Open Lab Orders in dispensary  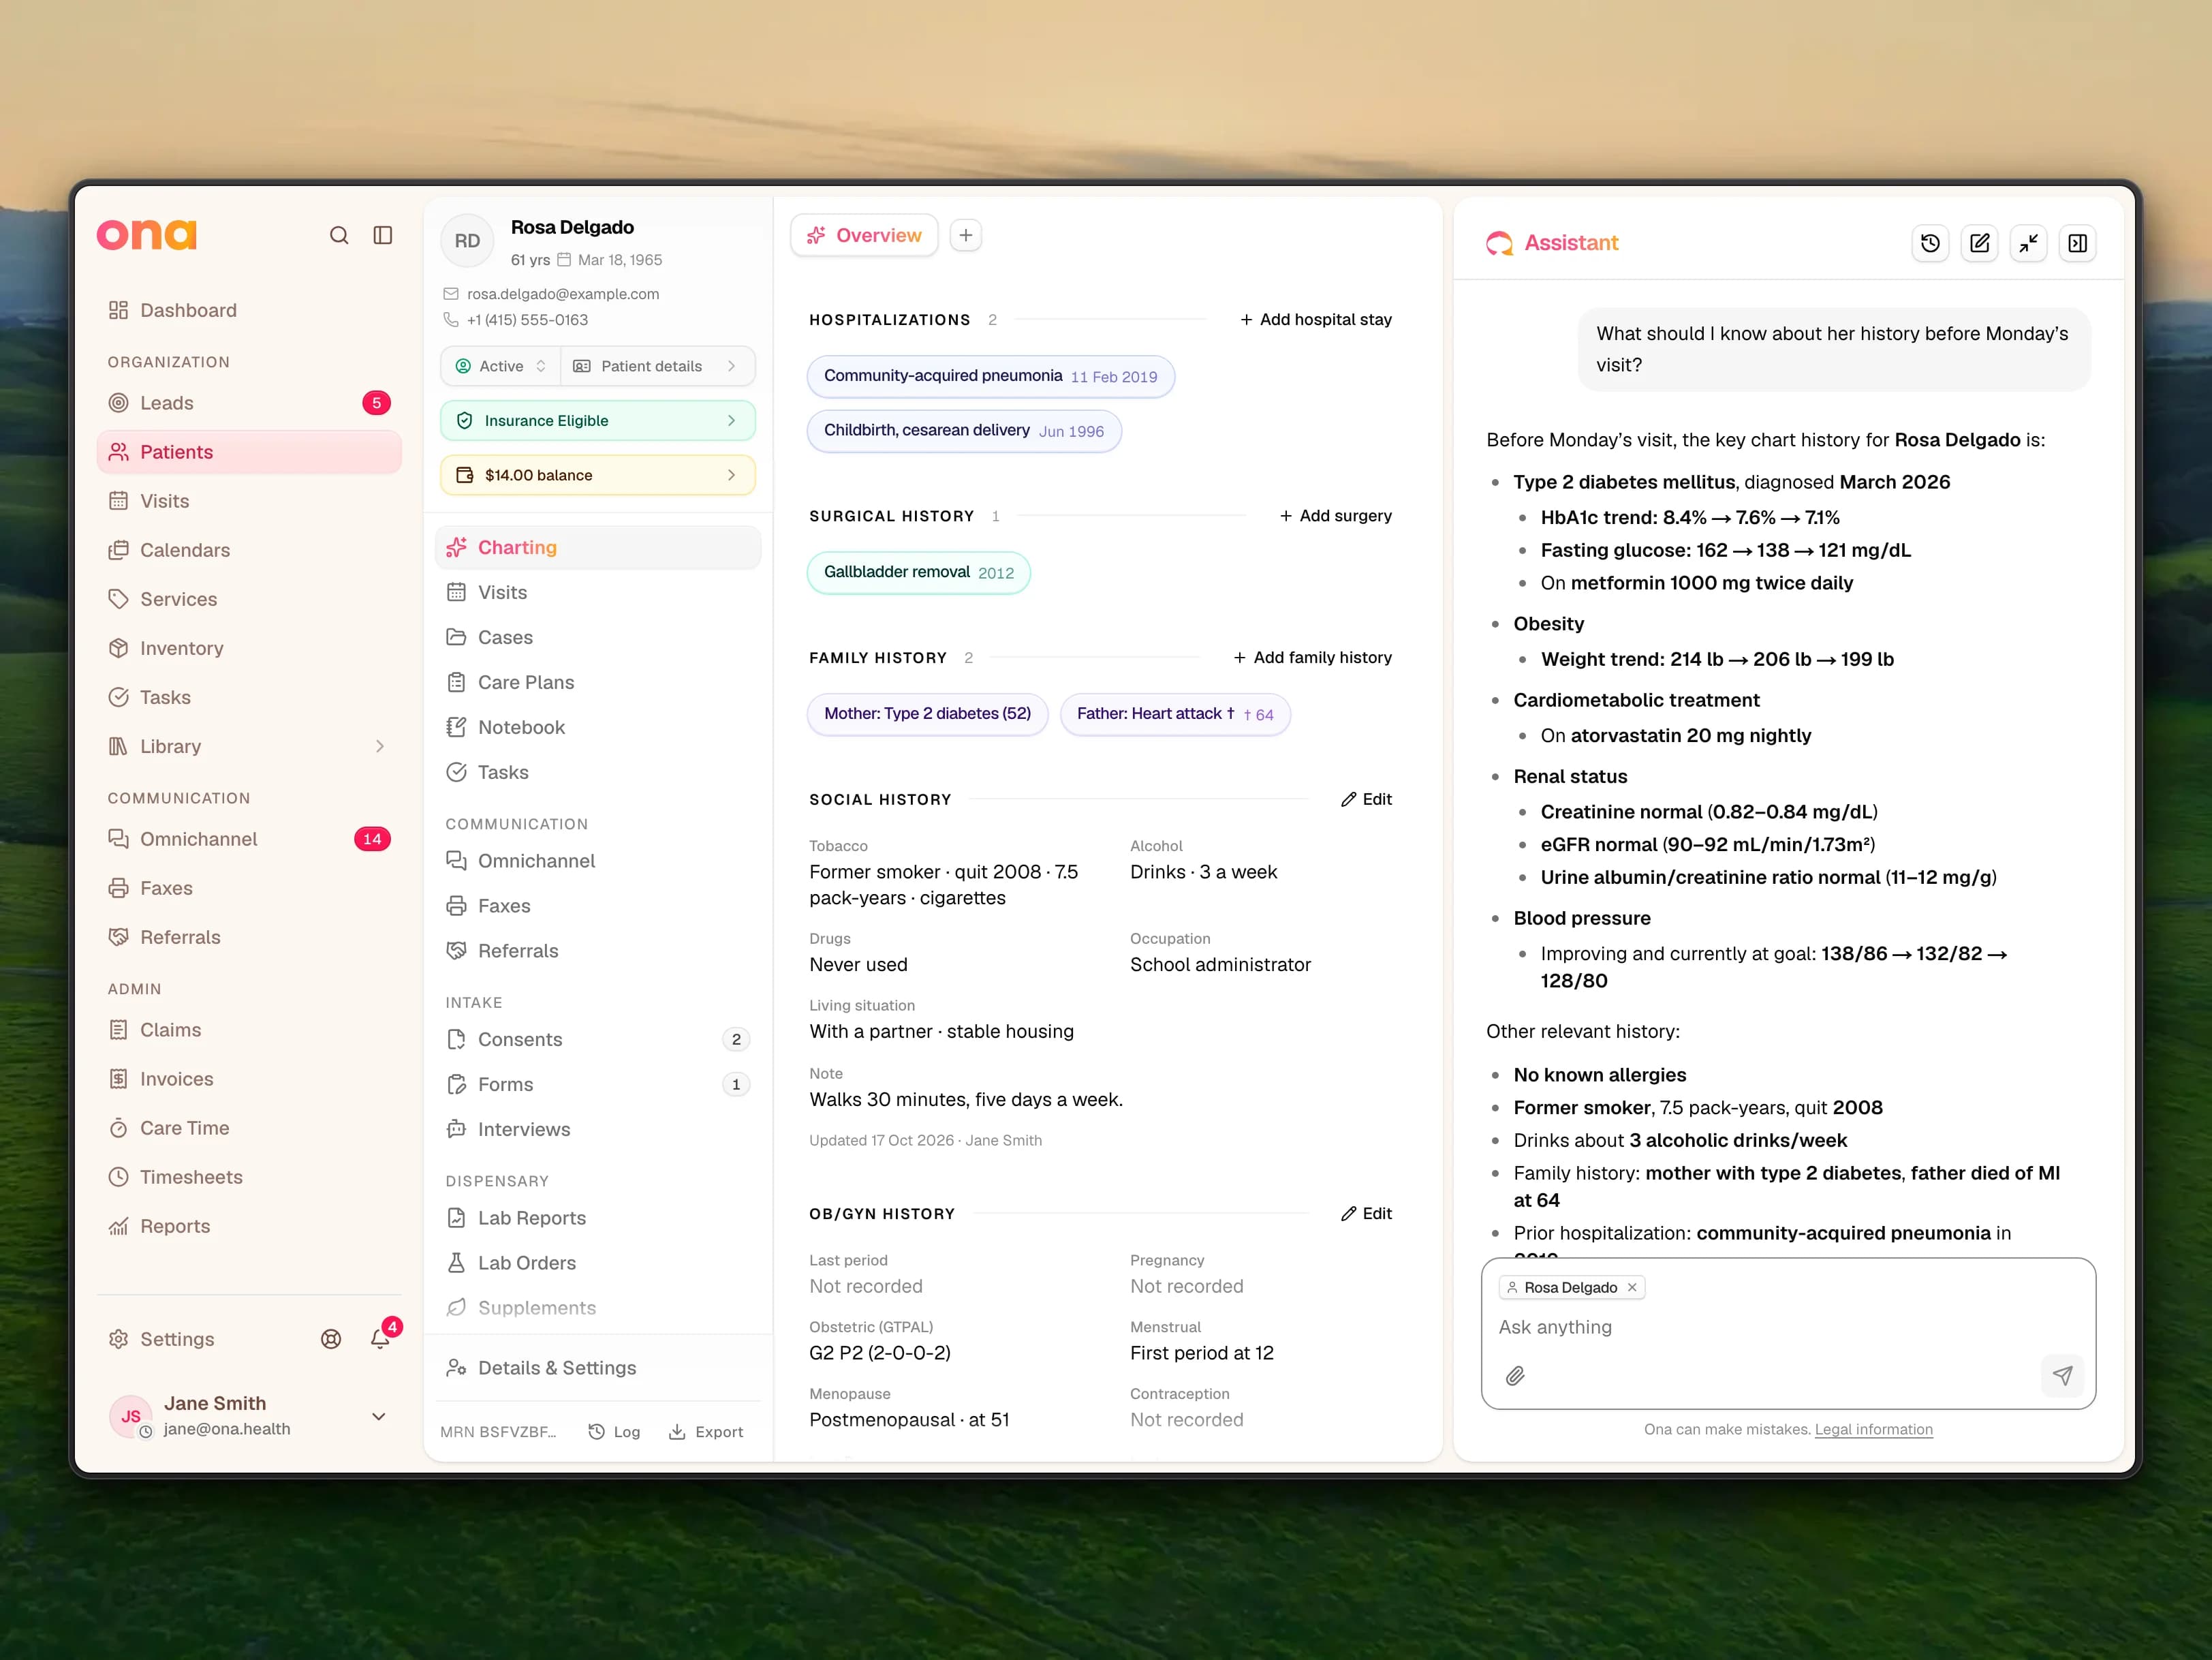[x=598, y=1263]
